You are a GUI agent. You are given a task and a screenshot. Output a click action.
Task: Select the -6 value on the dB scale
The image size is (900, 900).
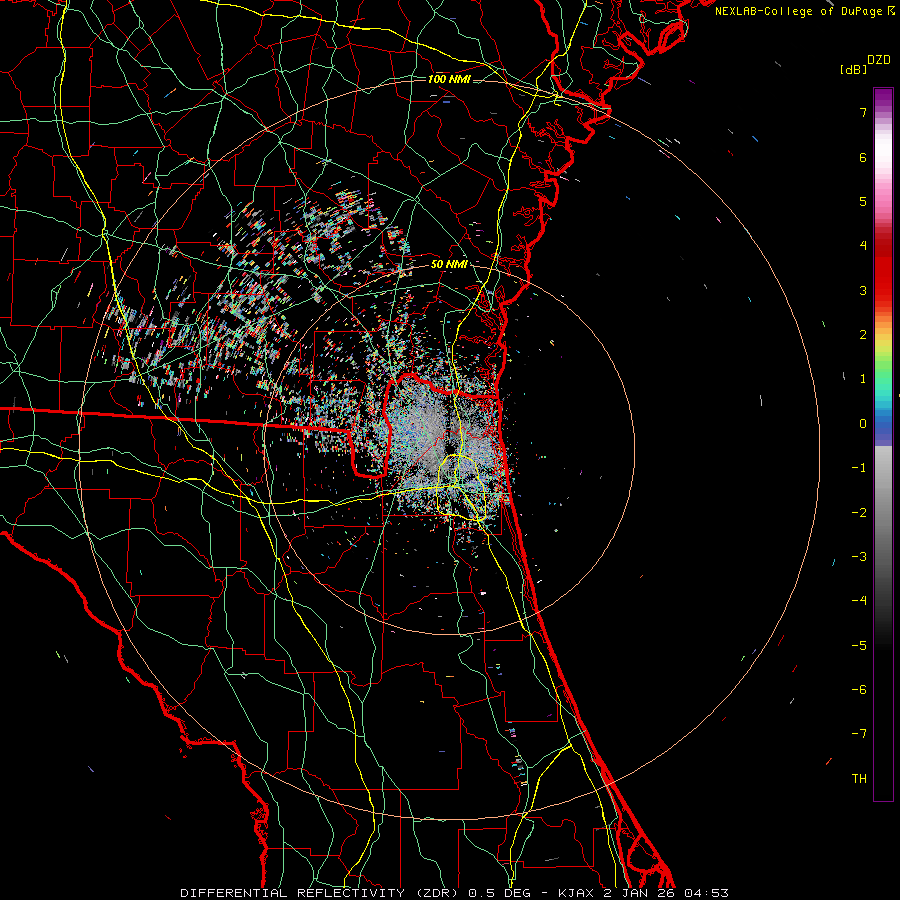859,690
